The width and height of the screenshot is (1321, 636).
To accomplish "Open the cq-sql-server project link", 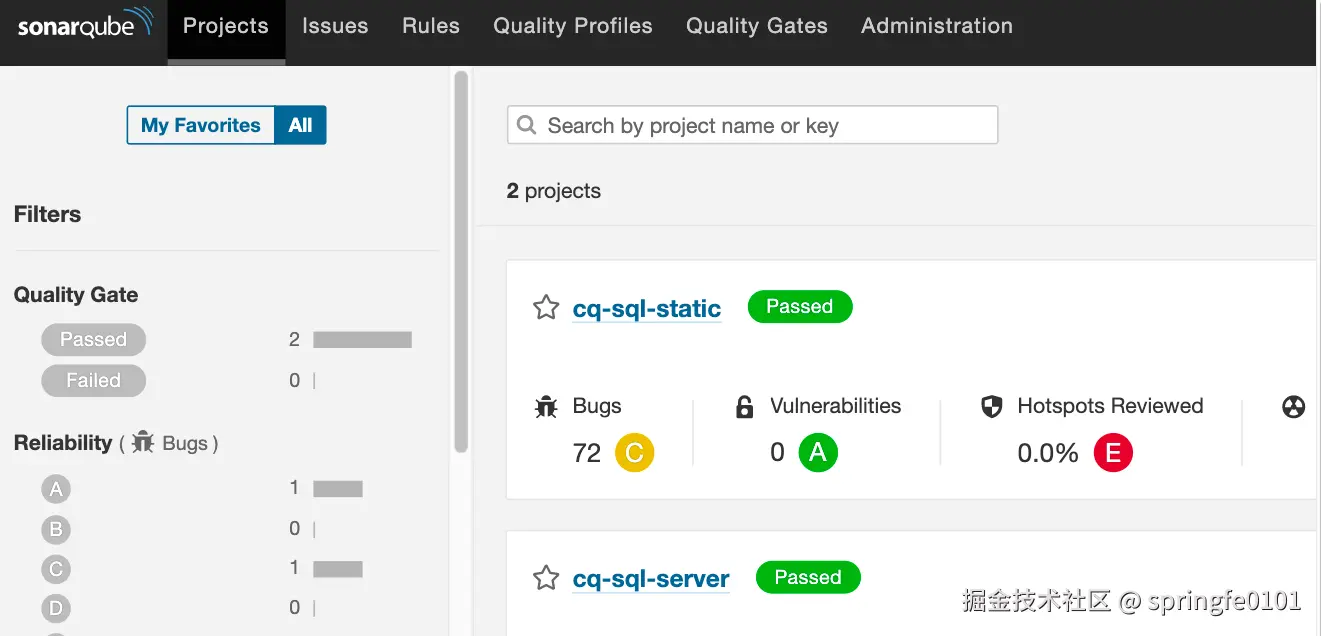I will [x=651, y=579].
